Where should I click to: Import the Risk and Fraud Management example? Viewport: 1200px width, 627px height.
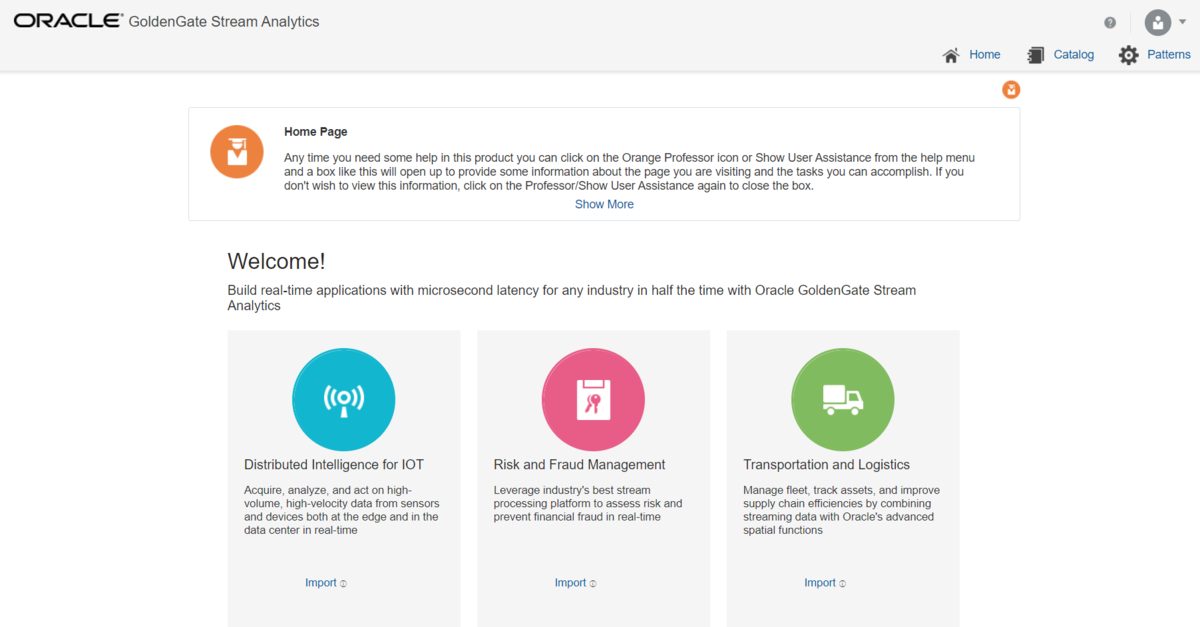point(570,583)
